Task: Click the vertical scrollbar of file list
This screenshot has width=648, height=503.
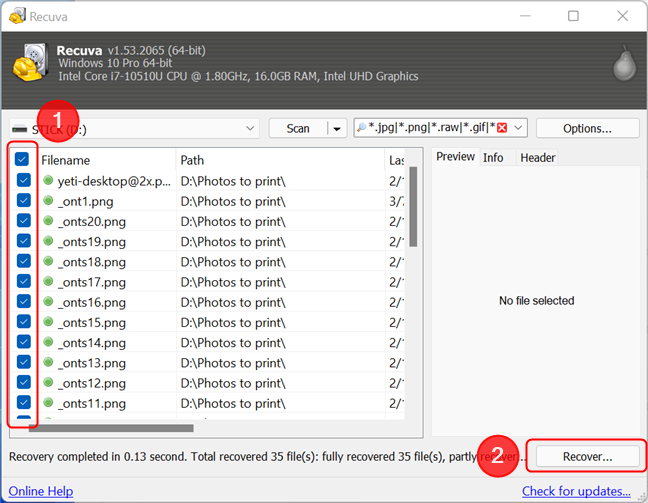Action: tap(413, 207)
